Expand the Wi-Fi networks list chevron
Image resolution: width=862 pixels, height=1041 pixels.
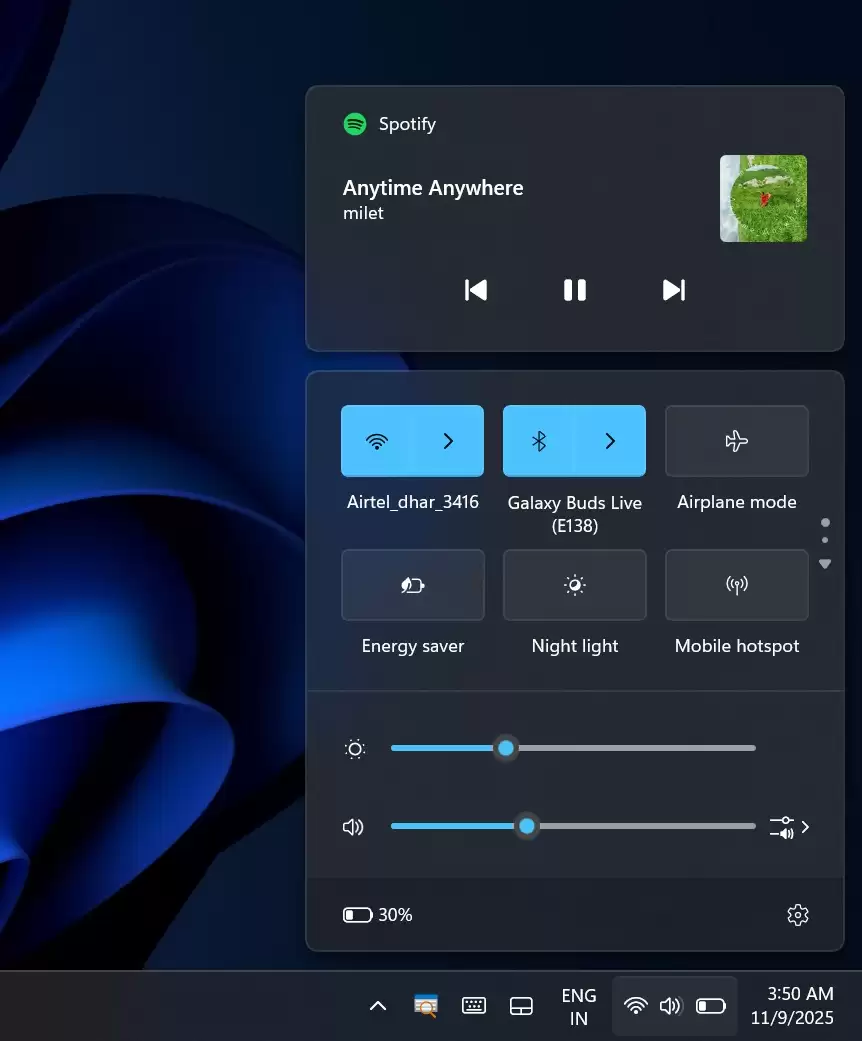(x=449, y=441)
